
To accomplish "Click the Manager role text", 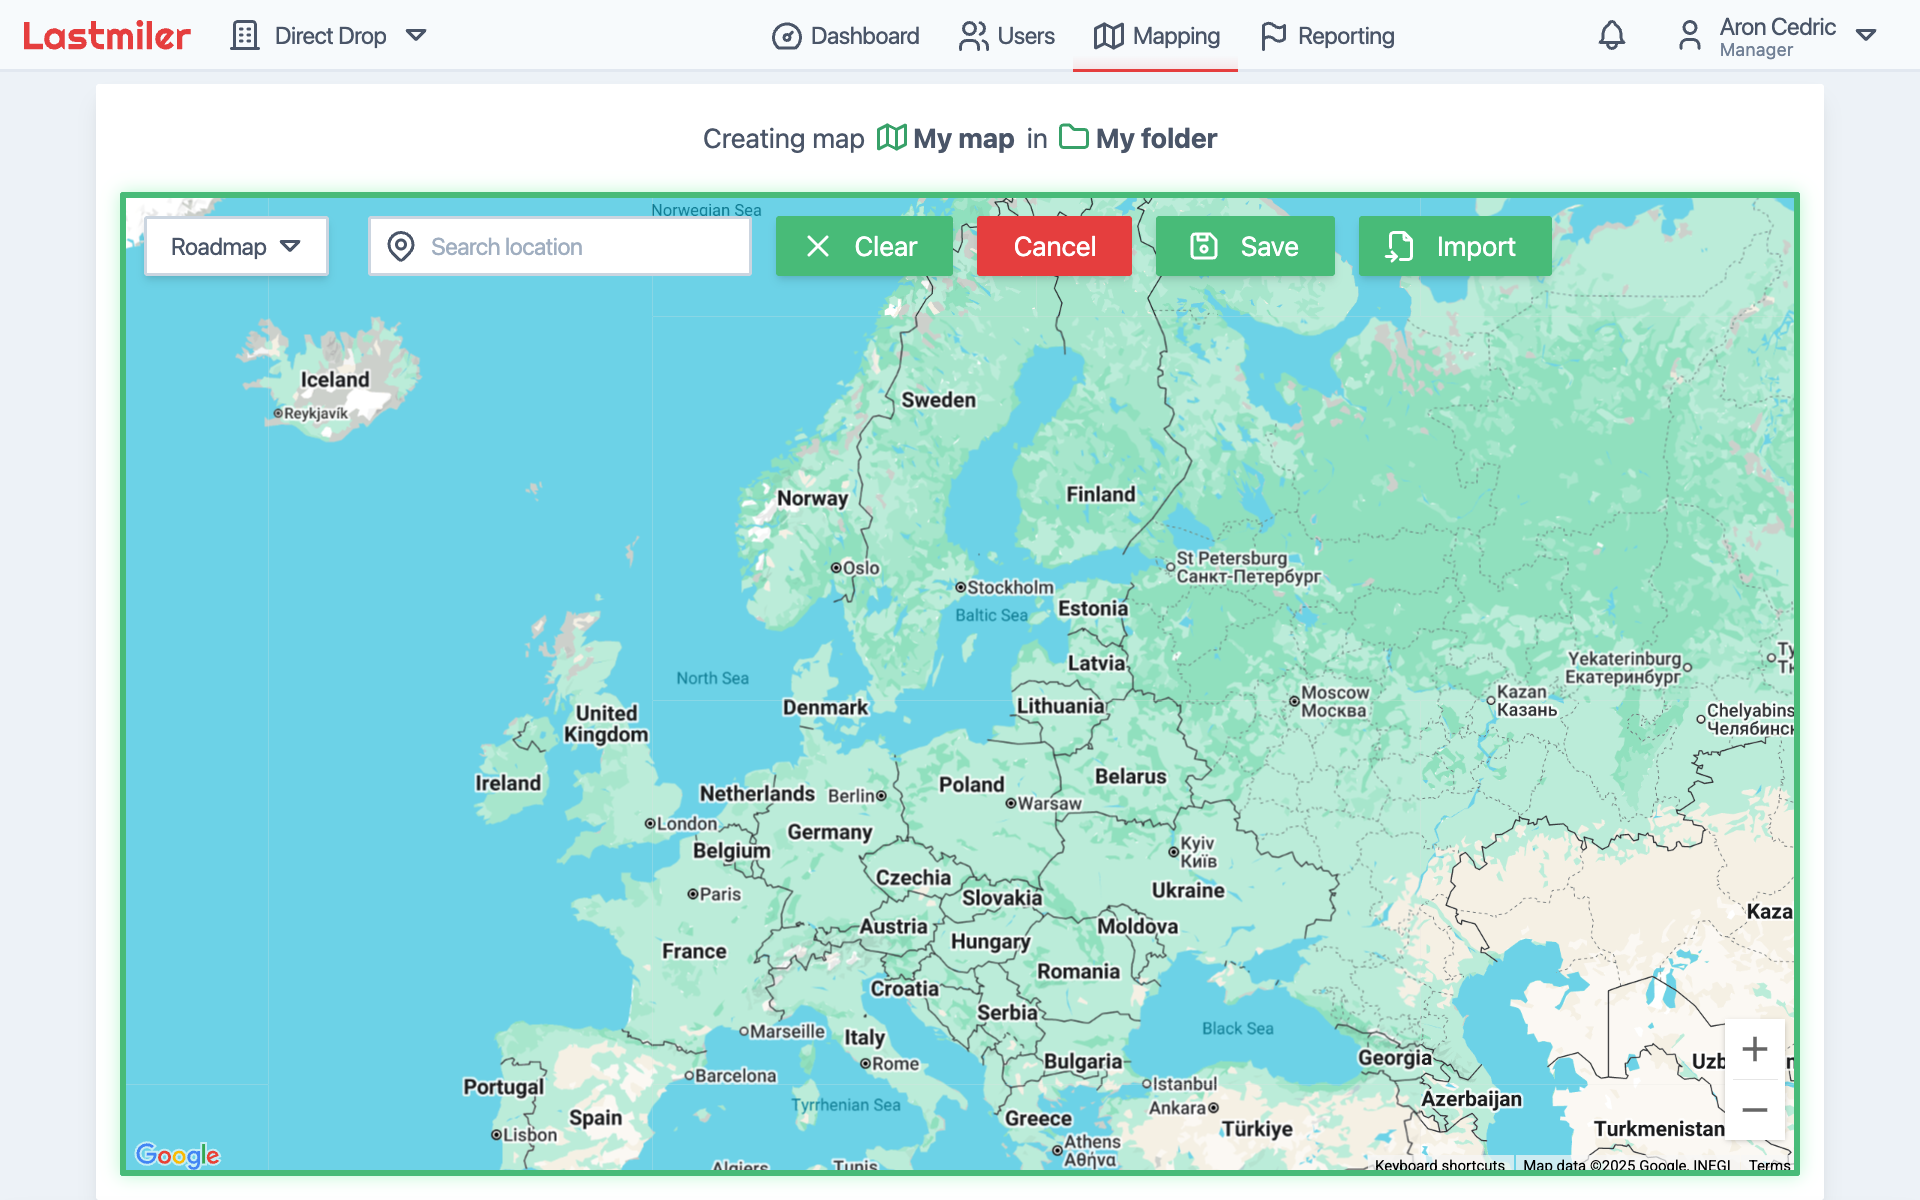I will [1756, 50].
